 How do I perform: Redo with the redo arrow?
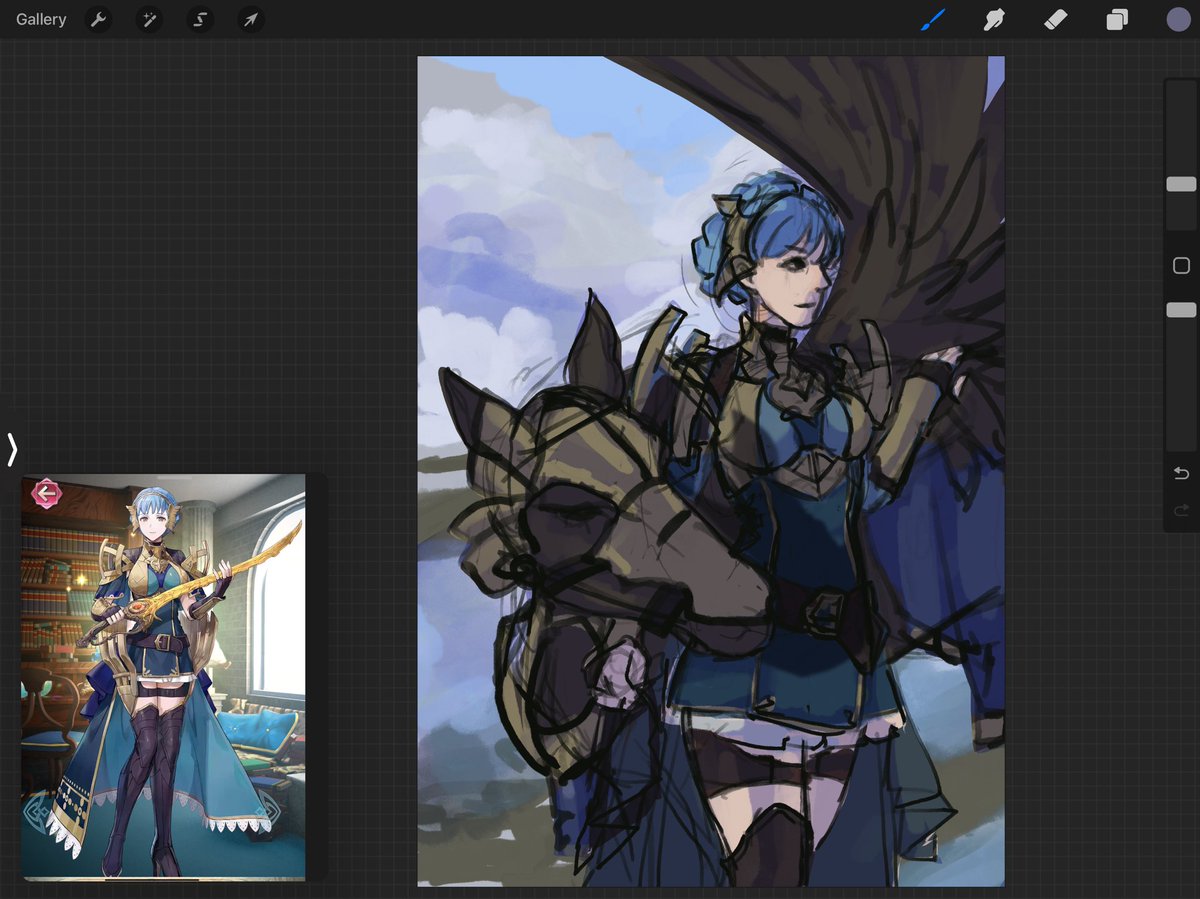point(1181,510)
